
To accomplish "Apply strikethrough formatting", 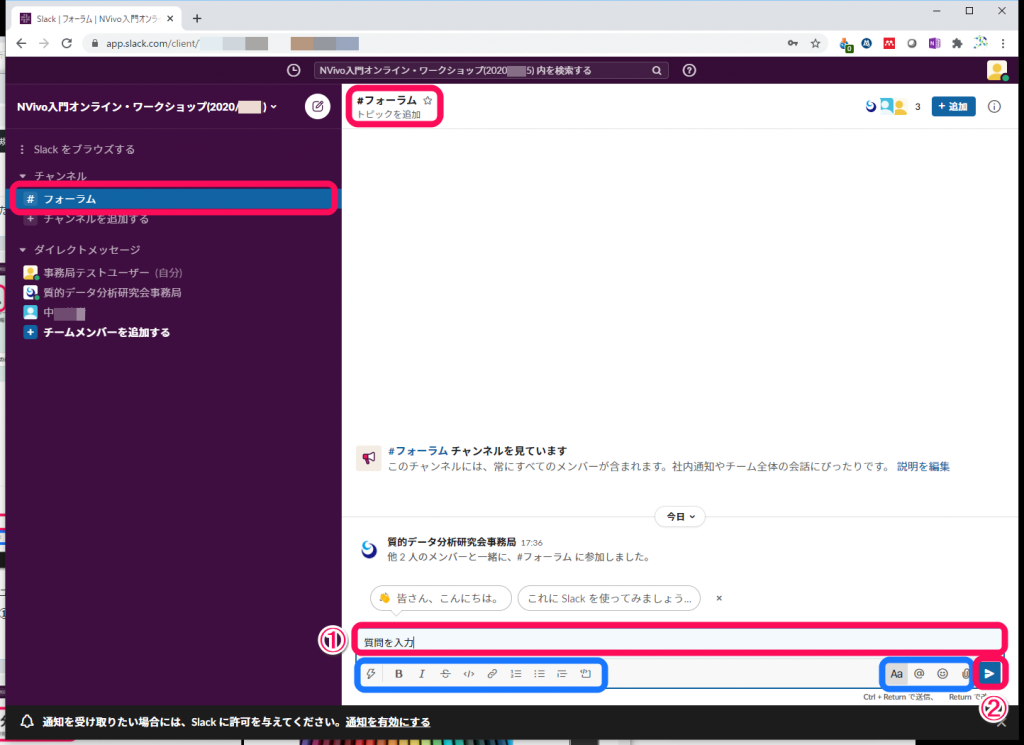I will point(445,674).
